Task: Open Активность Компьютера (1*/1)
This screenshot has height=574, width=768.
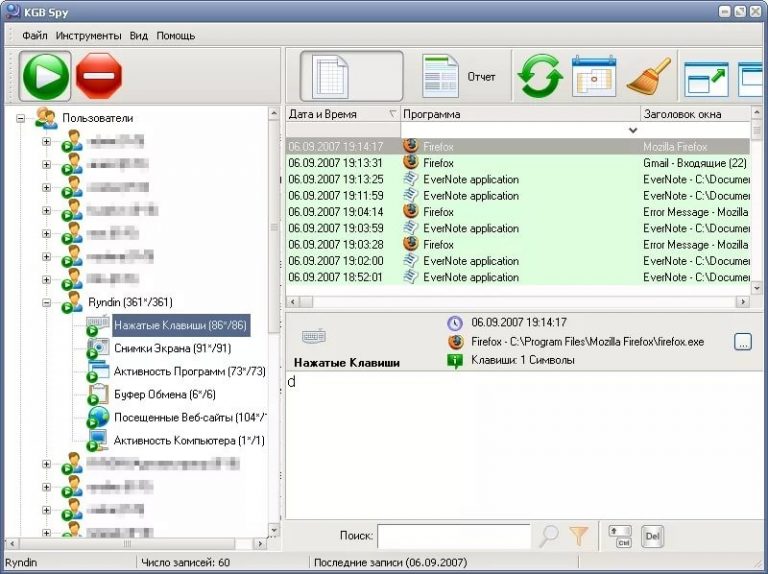Action: click(x=189, y=440)
